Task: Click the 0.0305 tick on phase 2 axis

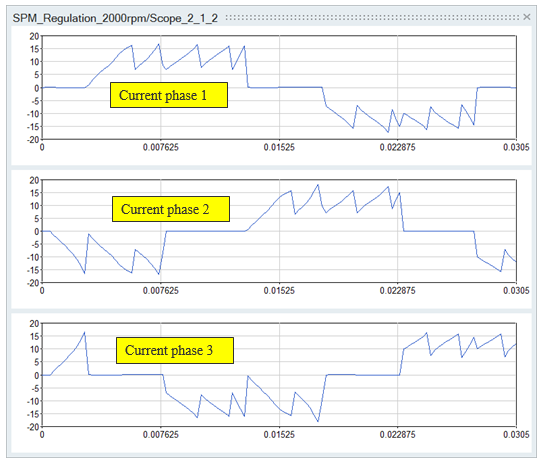Action: [516, 291]
